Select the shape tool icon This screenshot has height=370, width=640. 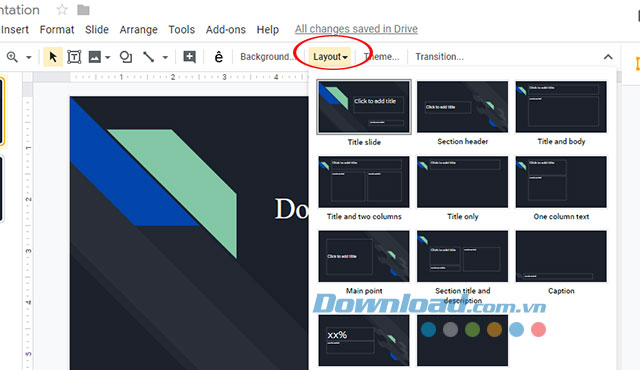coord(126,57)
